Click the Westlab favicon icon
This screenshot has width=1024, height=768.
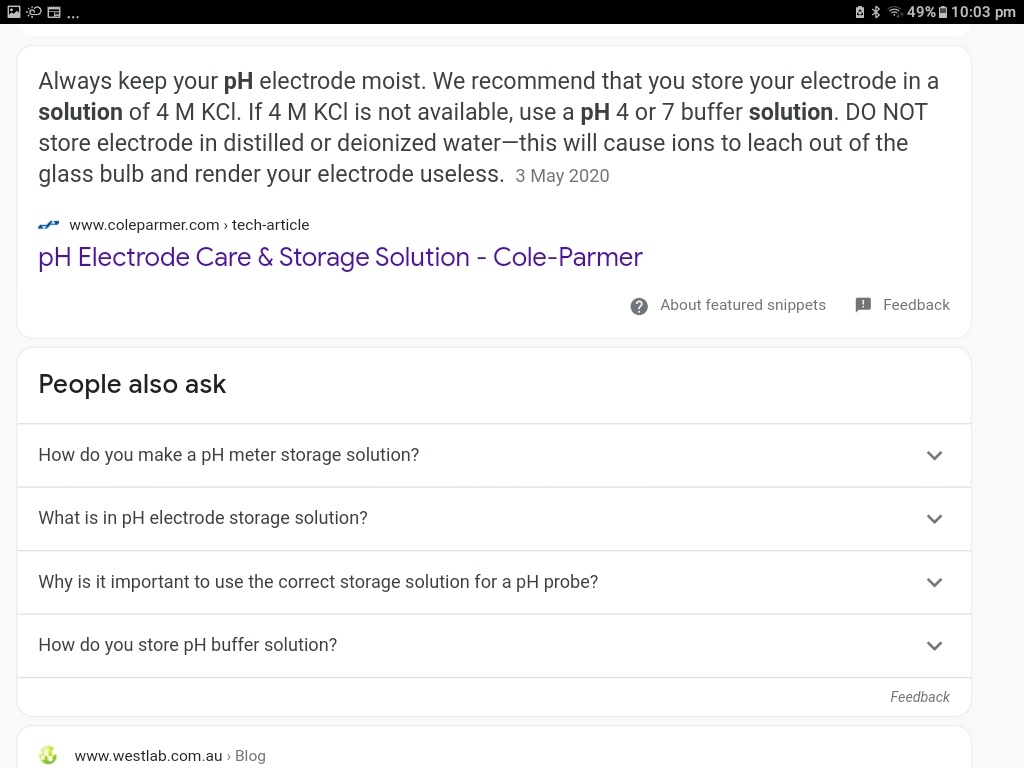(x=48, y=756)
